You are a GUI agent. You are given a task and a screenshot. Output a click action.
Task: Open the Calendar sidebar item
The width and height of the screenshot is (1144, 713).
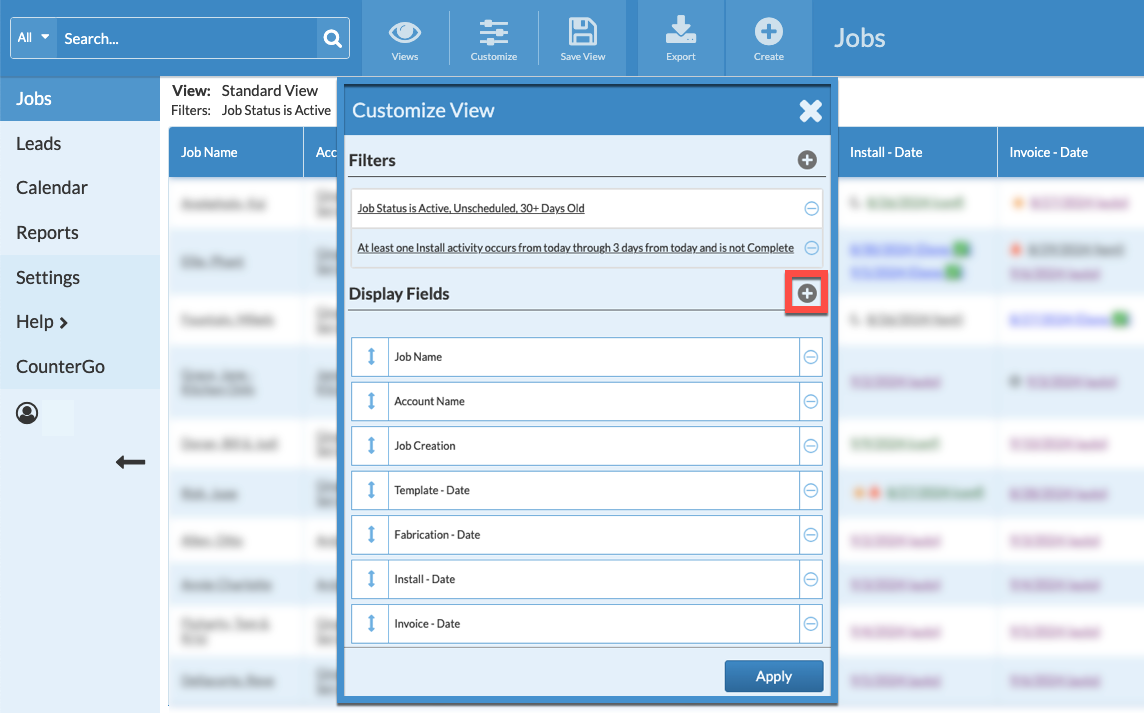coord(52,188)
